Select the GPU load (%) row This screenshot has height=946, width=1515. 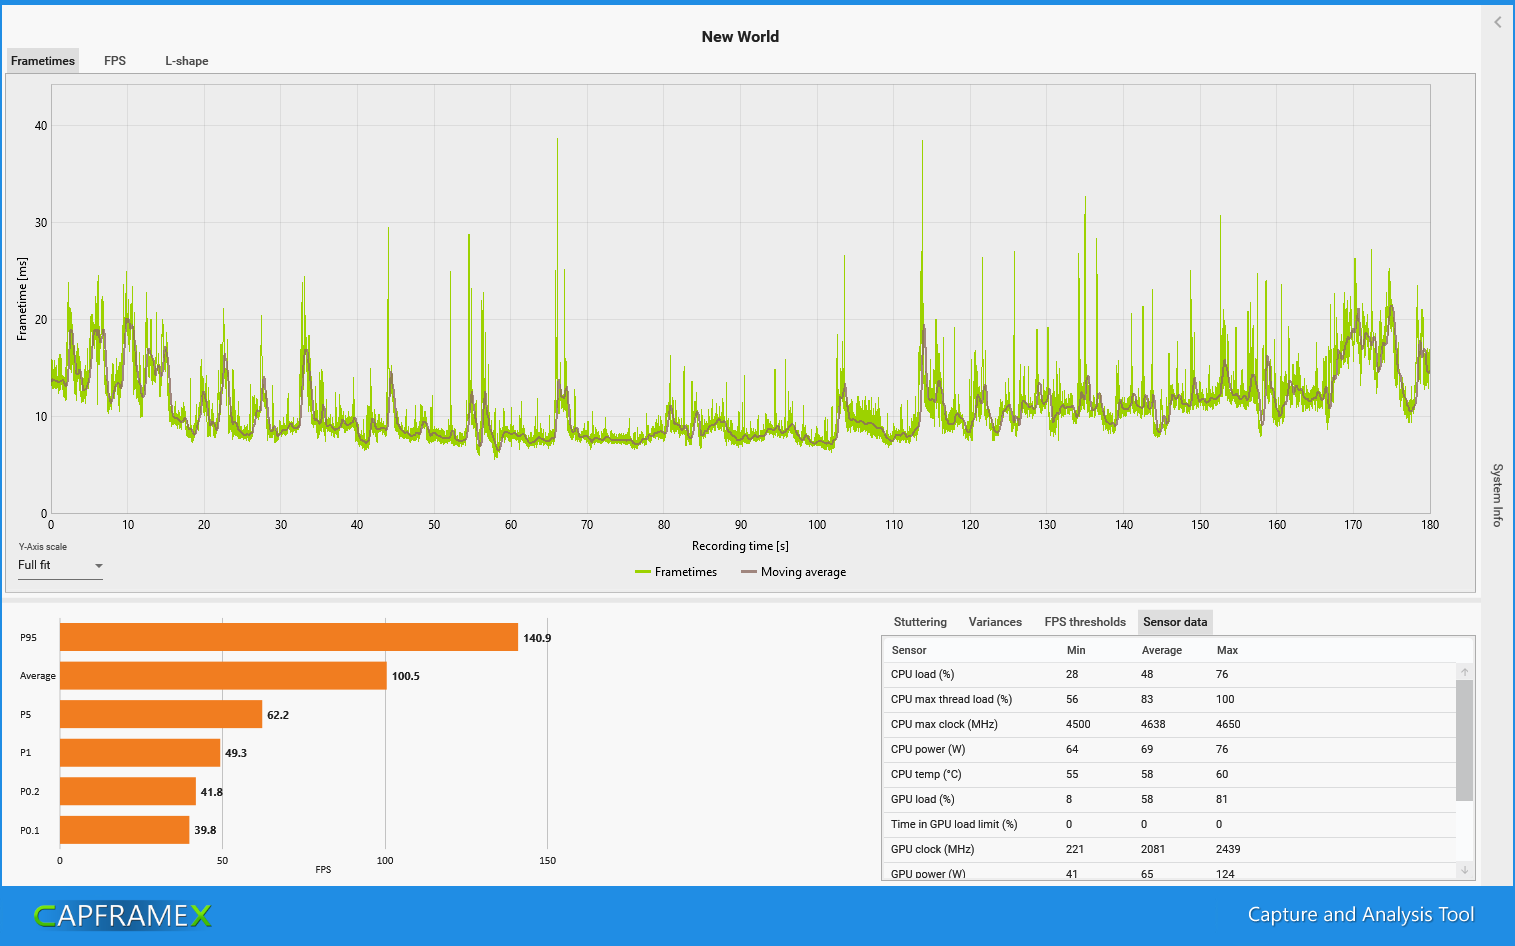coord(1169,800)
